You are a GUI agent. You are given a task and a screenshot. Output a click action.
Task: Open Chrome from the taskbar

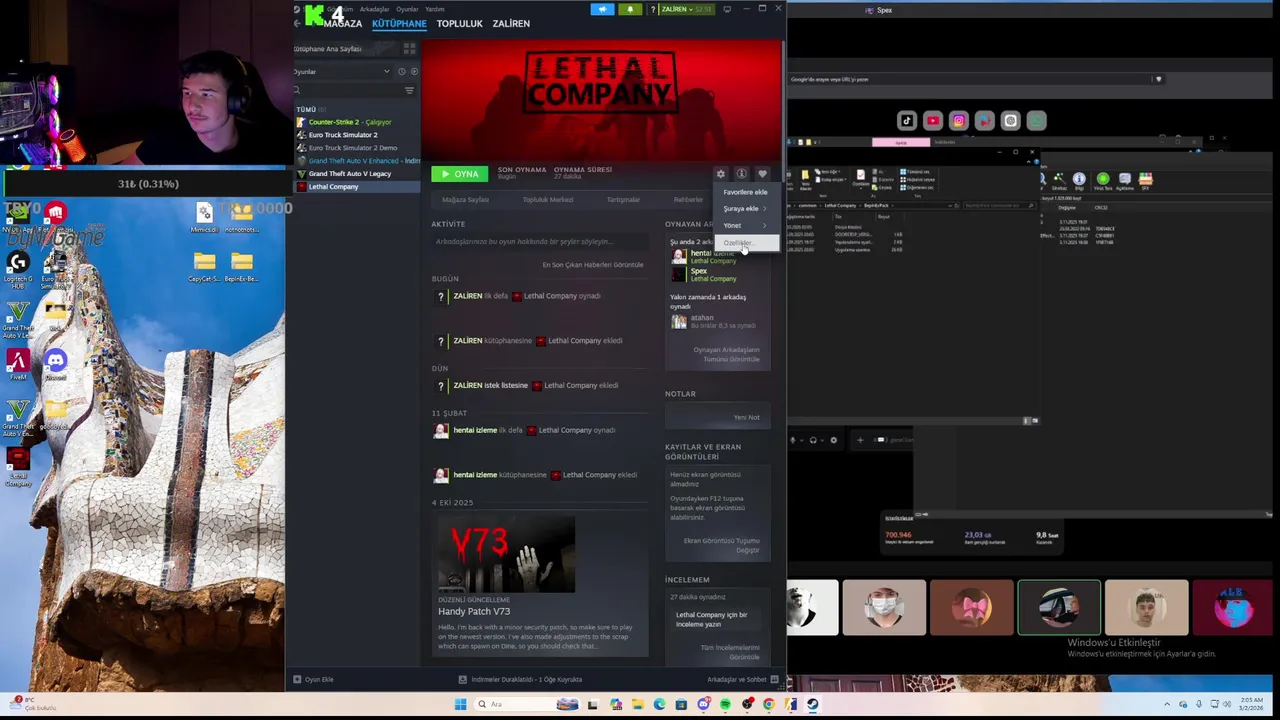coord(768,704)
